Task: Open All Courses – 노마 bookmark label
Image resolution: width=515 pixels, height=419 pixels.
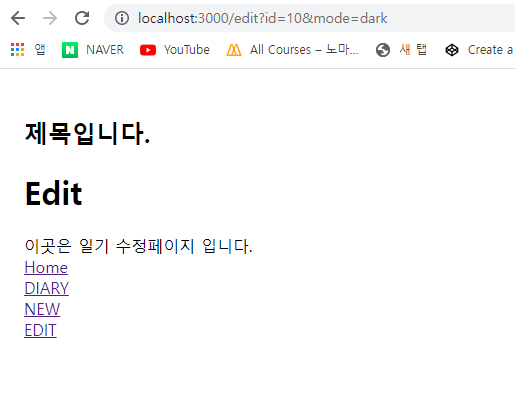Action: 304,50
